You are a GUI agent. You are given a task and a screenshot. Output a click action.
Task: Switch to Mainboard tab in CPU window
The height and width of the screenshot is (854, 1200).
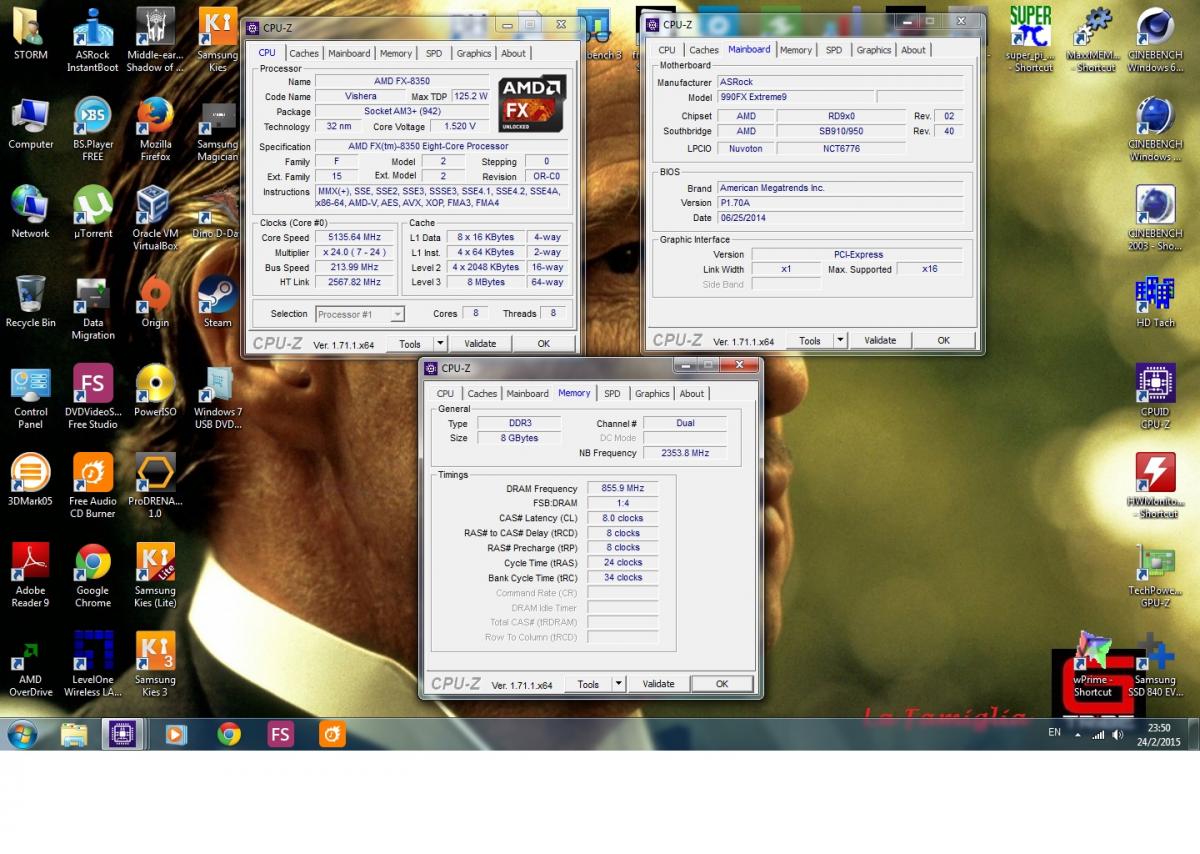click(349, 53)
